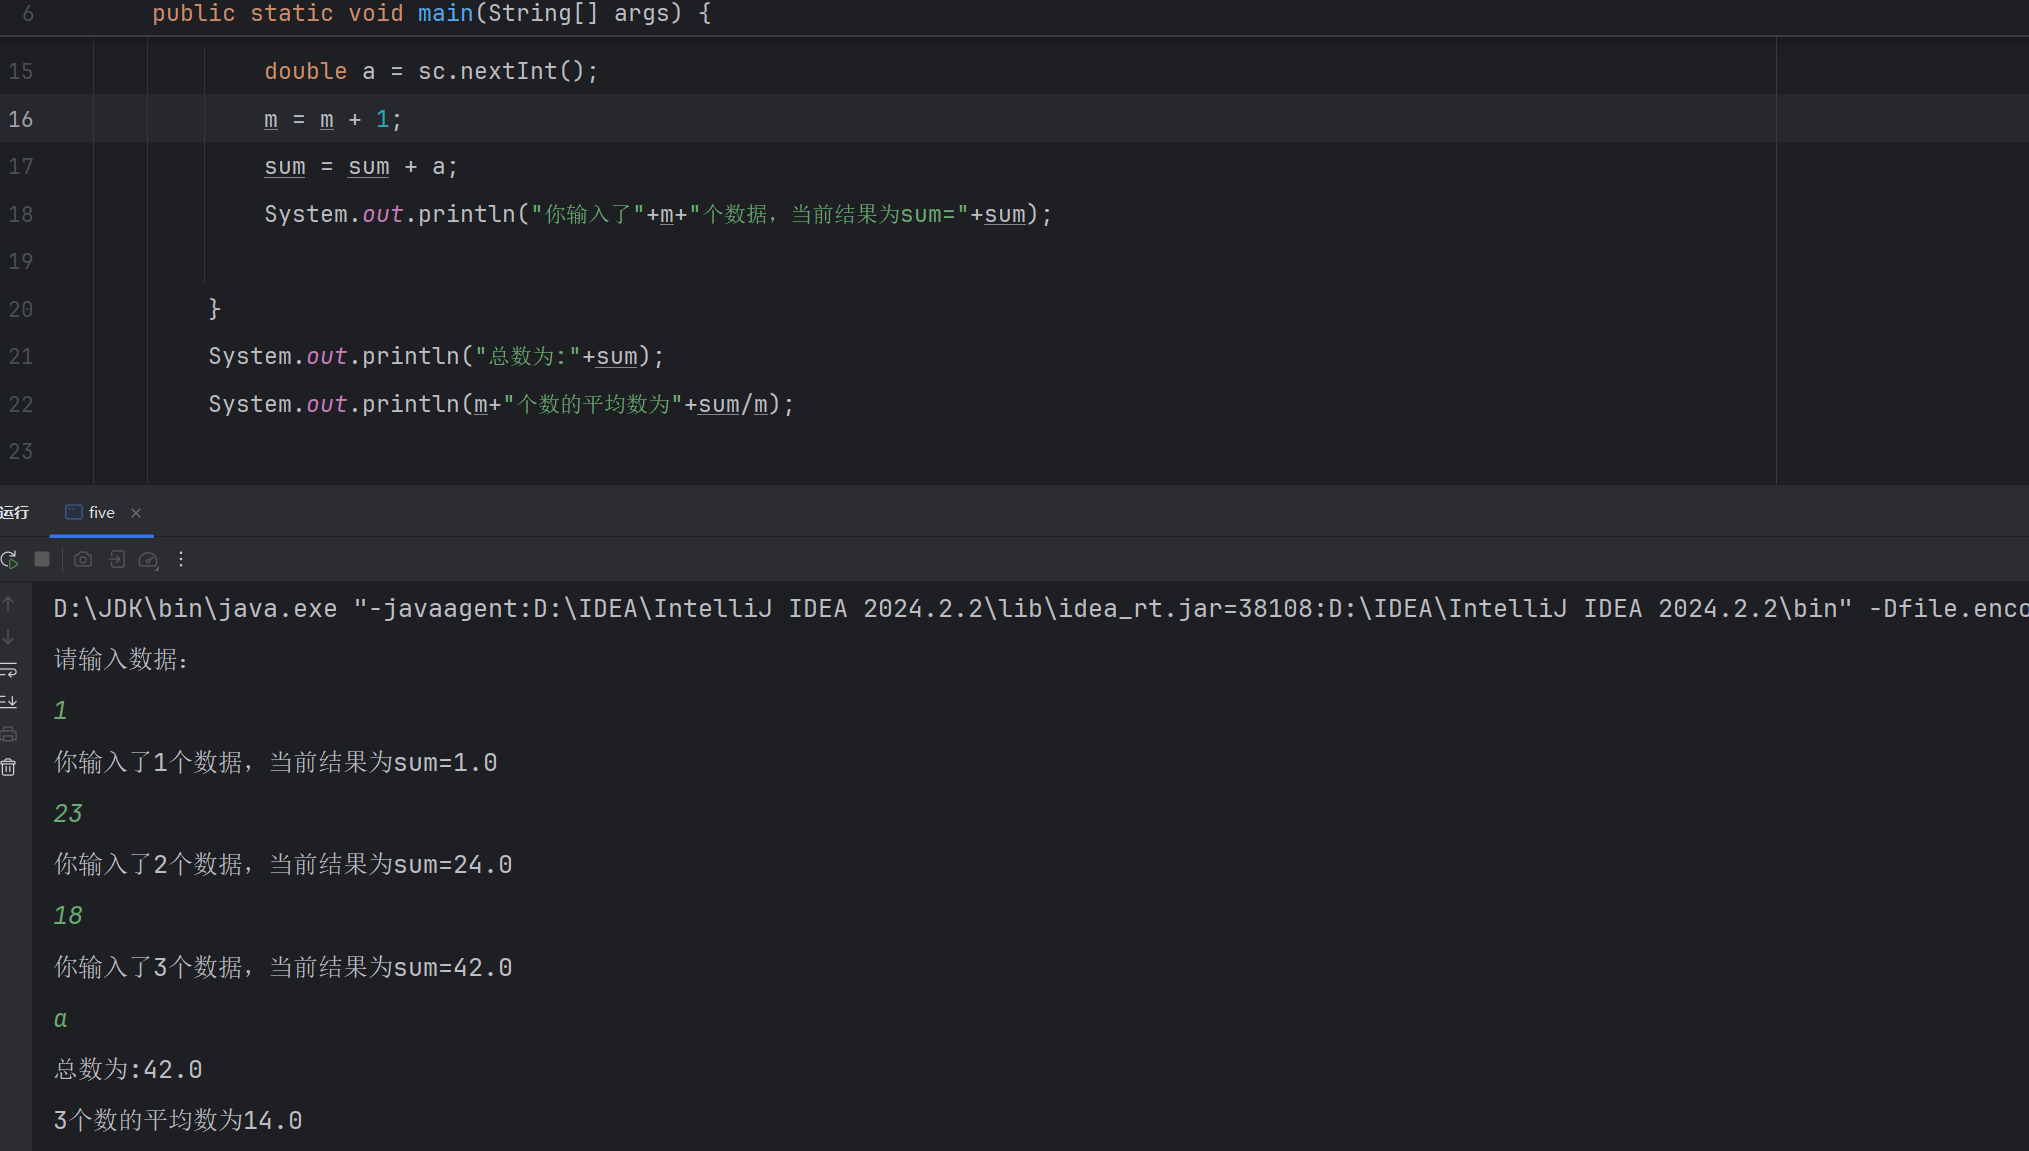
Task: Close the 'five' run tab
Action: 136,513
